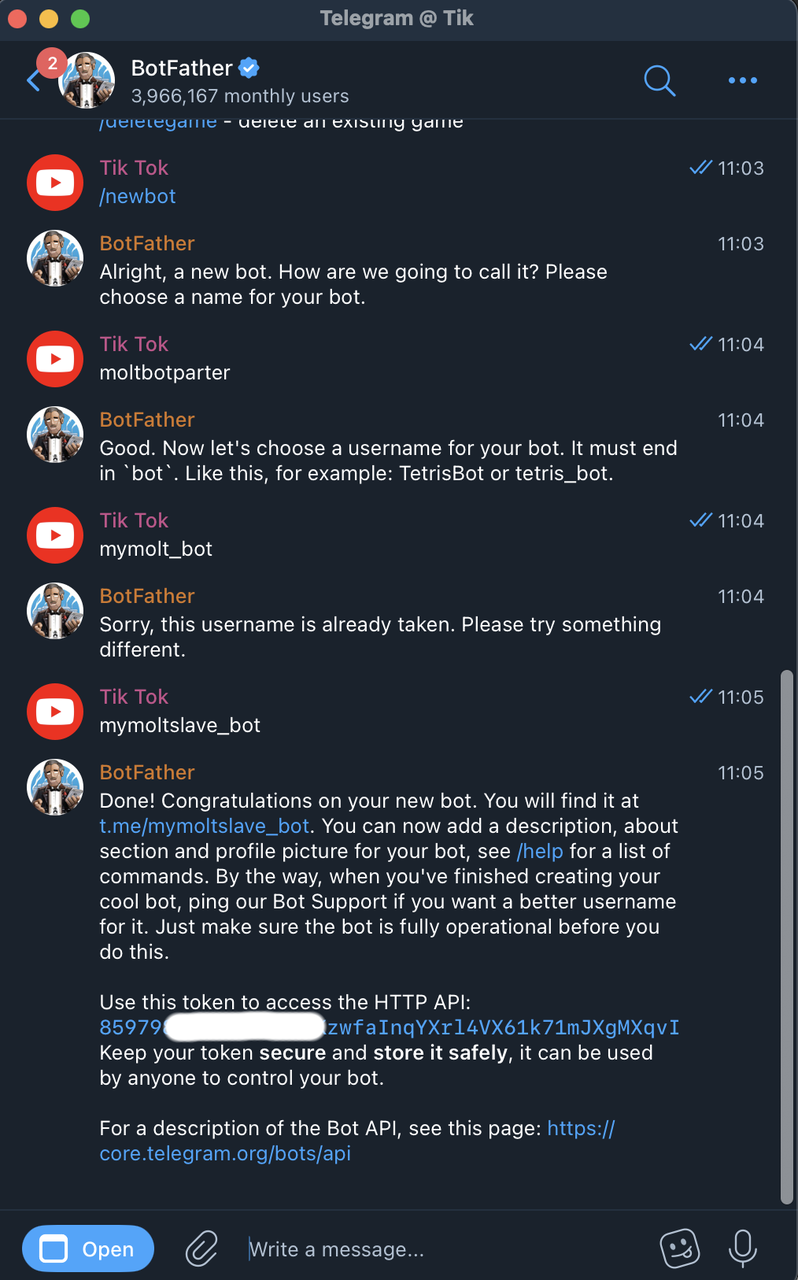Click the search magnifier icon in header
Screen dimensions: 798x1280
pyautogui.click(x=659, y=80)
